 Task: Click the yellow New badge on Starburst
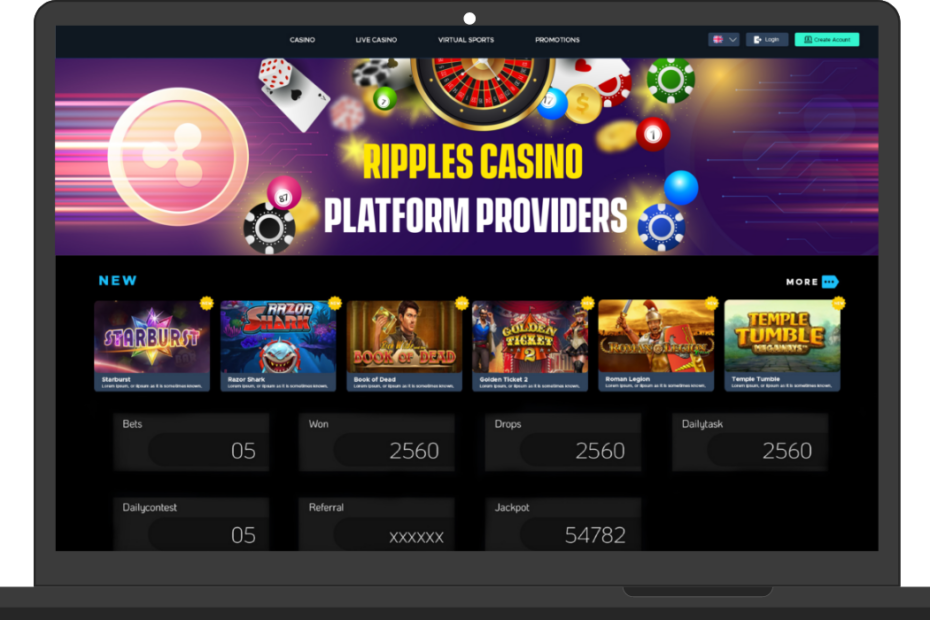[x=206, y=303]
